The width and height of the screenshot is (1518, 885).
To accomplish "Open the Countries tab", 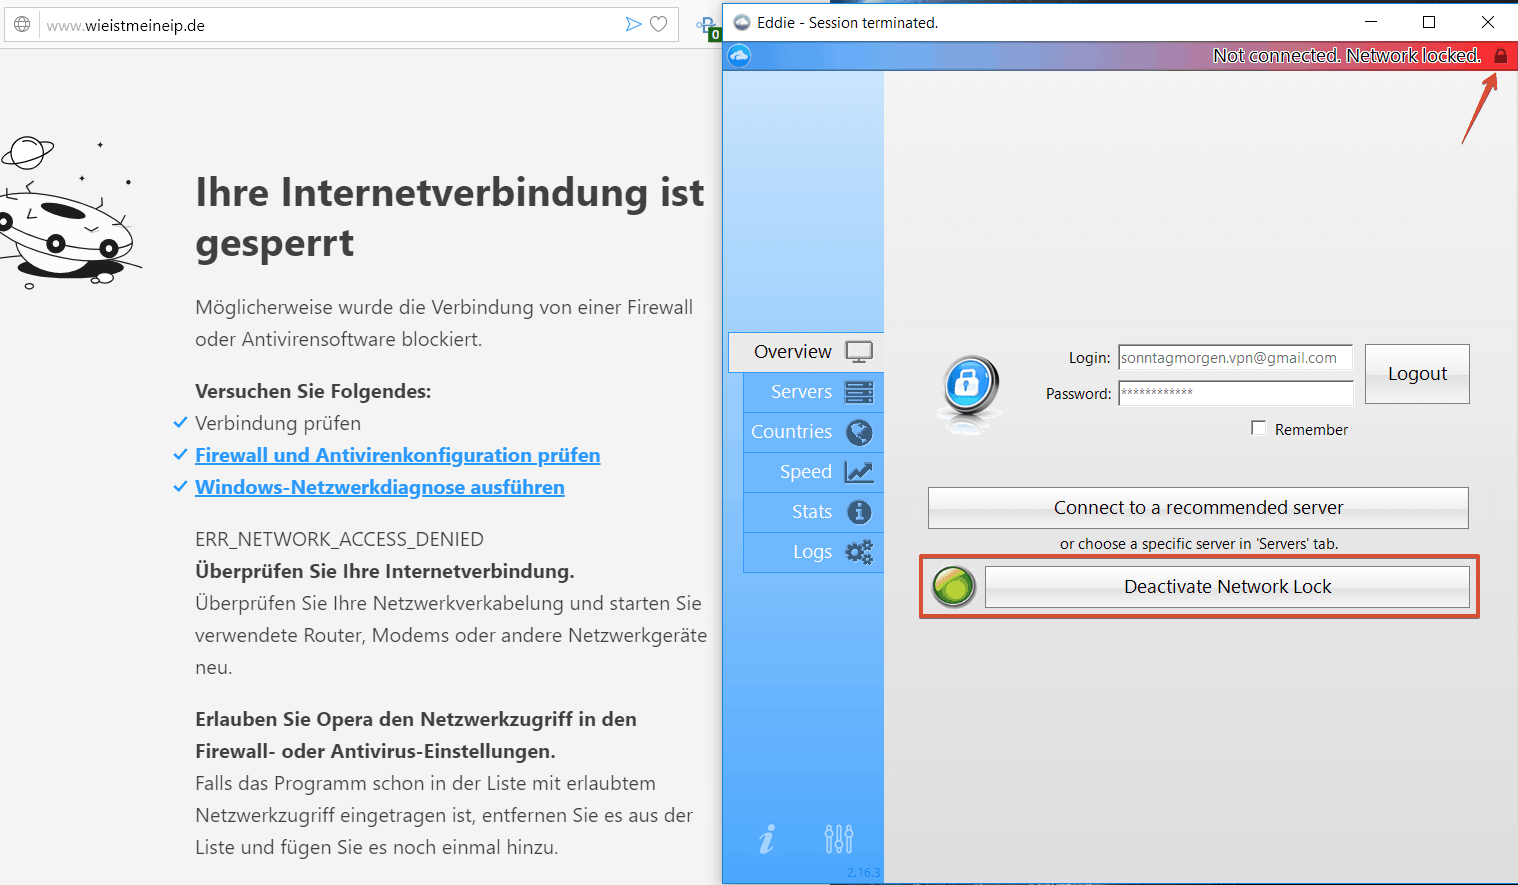I will coord(813,432).
